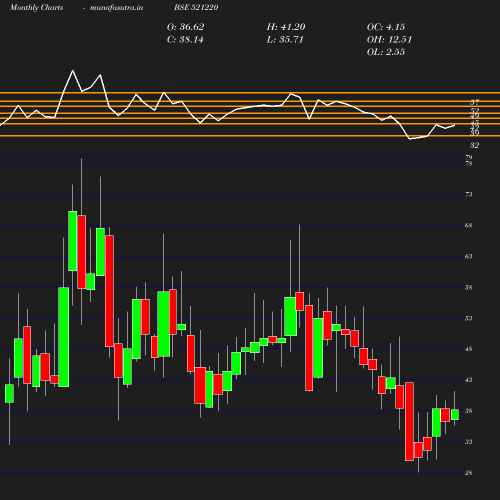Select the low value "L: 35.71"
500x500 pixels.
click(285, 40)
